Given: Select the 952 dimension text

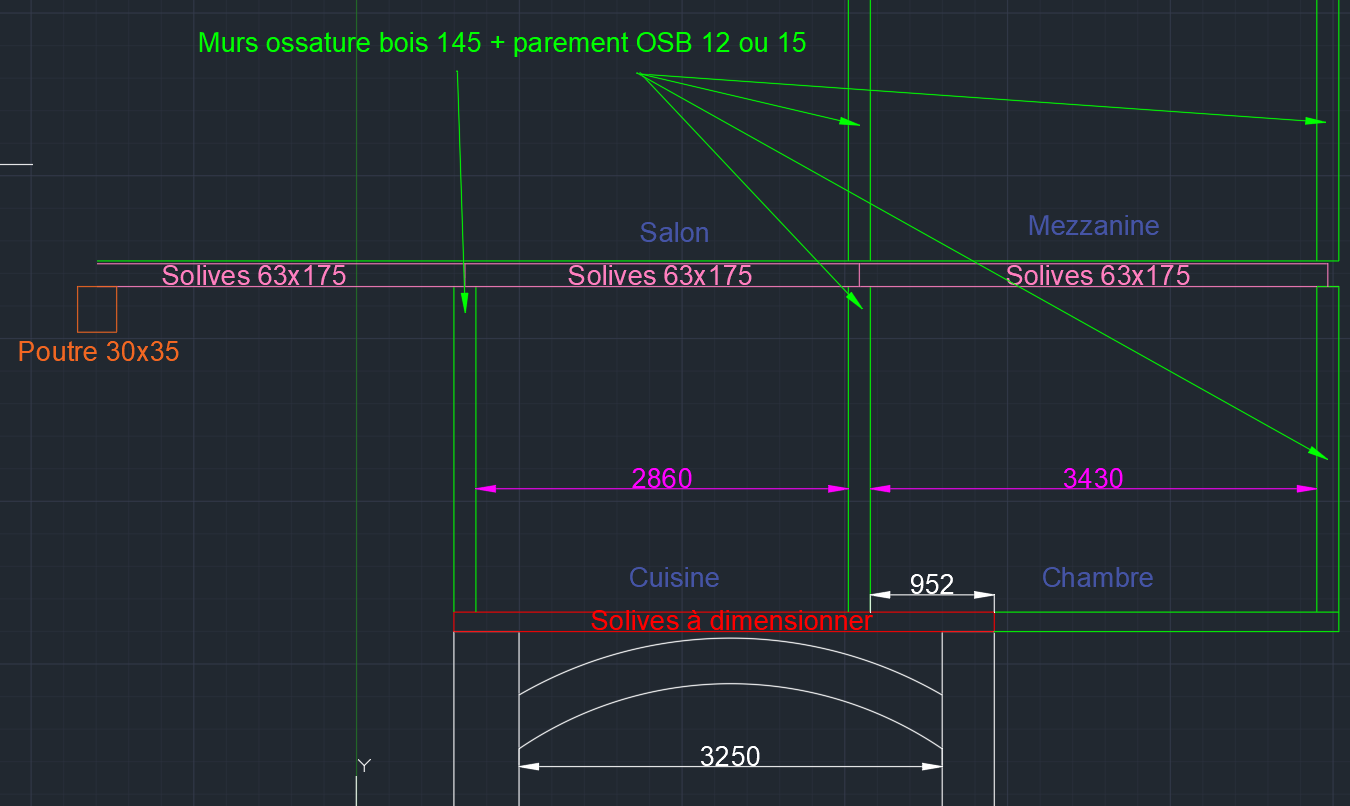Looking at the screenshot, I should (x=931, y=585).
